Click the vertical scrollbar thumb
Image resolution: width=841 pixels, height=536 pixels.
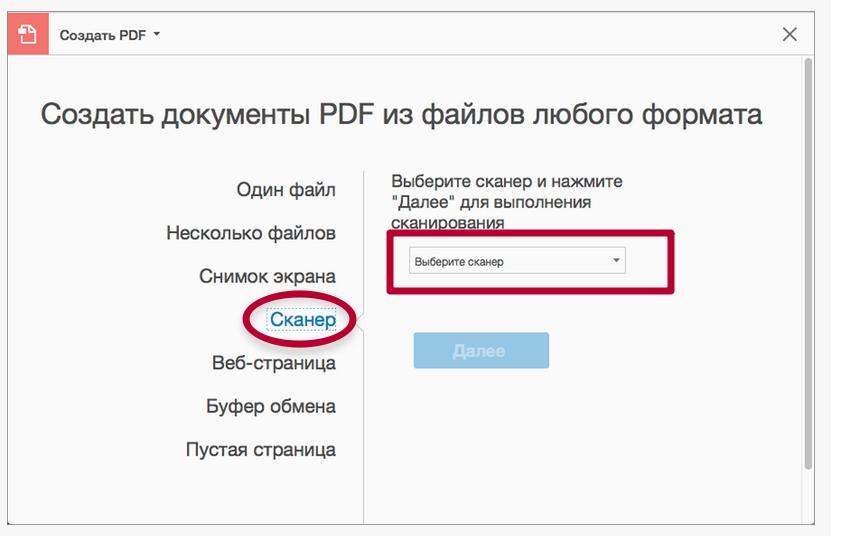808,263
